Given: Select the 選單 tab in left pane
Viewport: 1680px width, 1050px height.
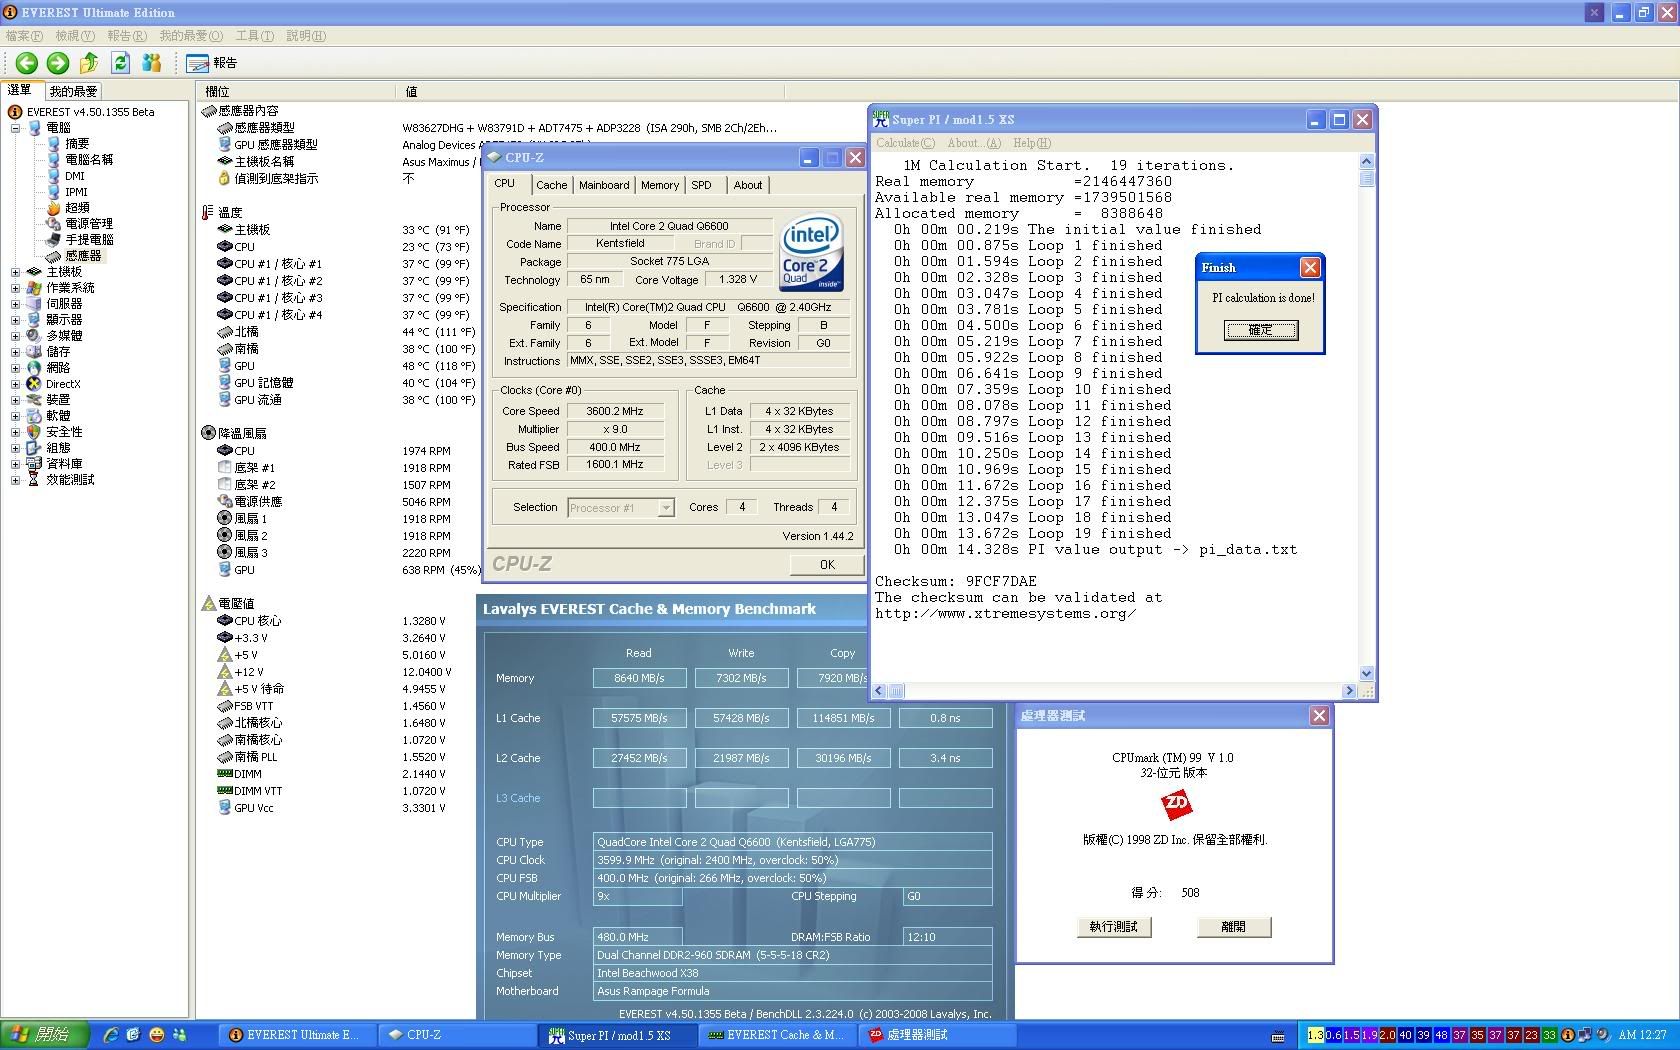Looking at the screenshot, I should [20, 90].
